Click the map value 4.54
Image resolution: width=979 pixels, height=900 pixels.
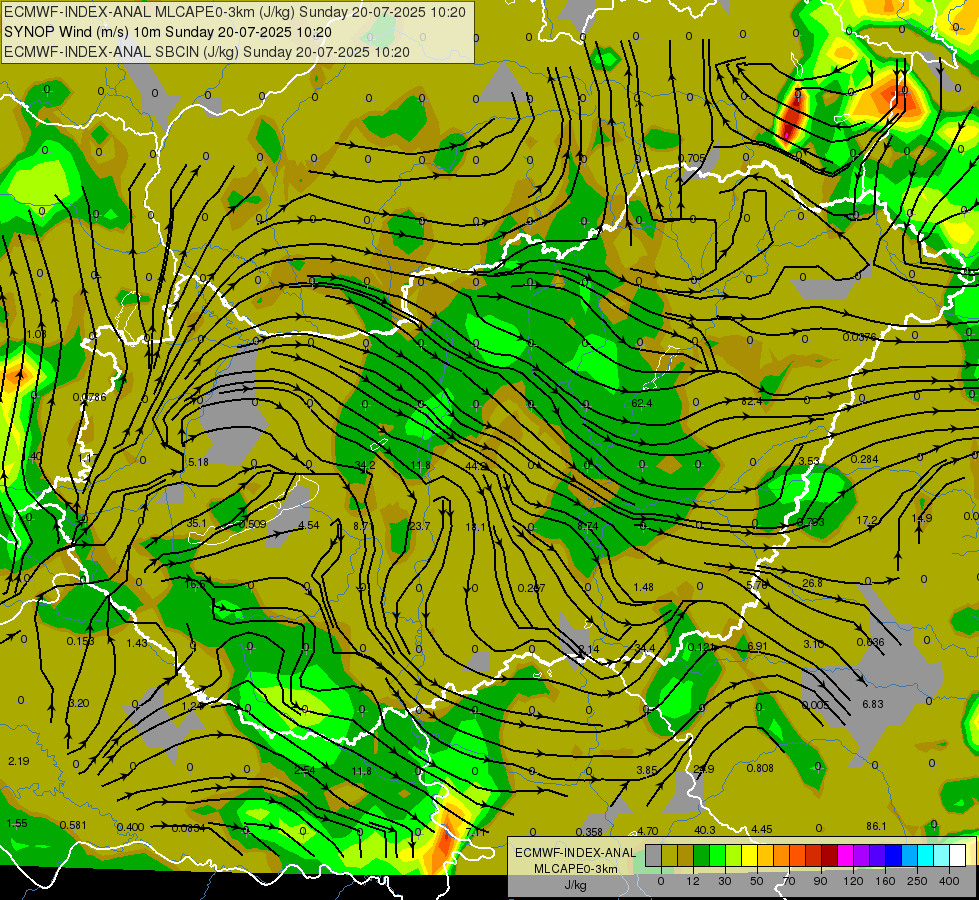click(x=309, y=525)
